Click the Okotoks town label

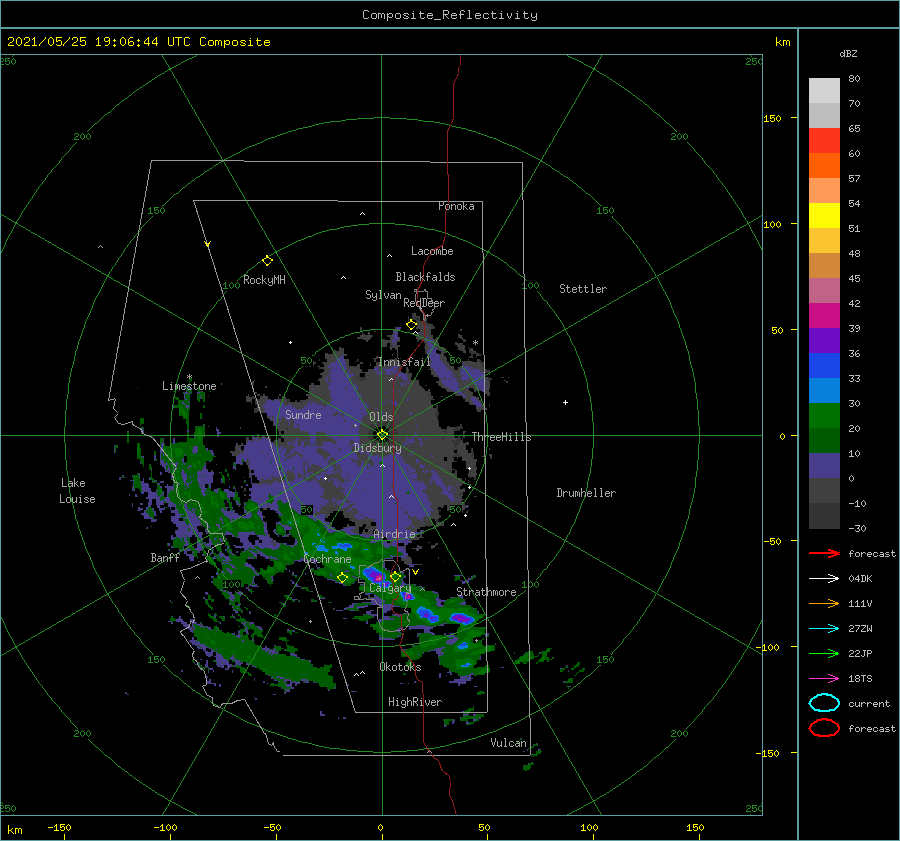tap(400, 667)
